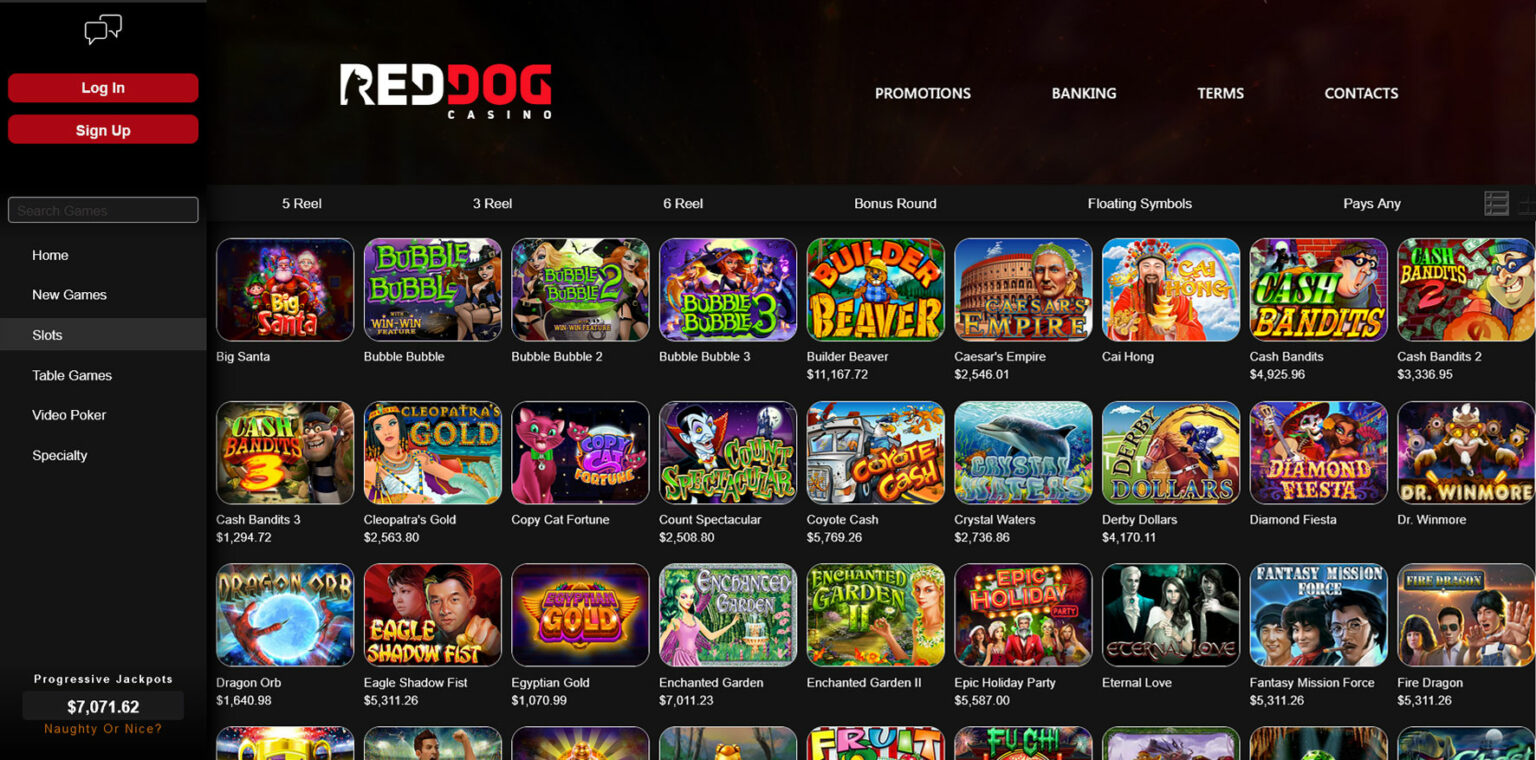View the Naughty Or Nice progressive jackpot

[x=103, y=706]
